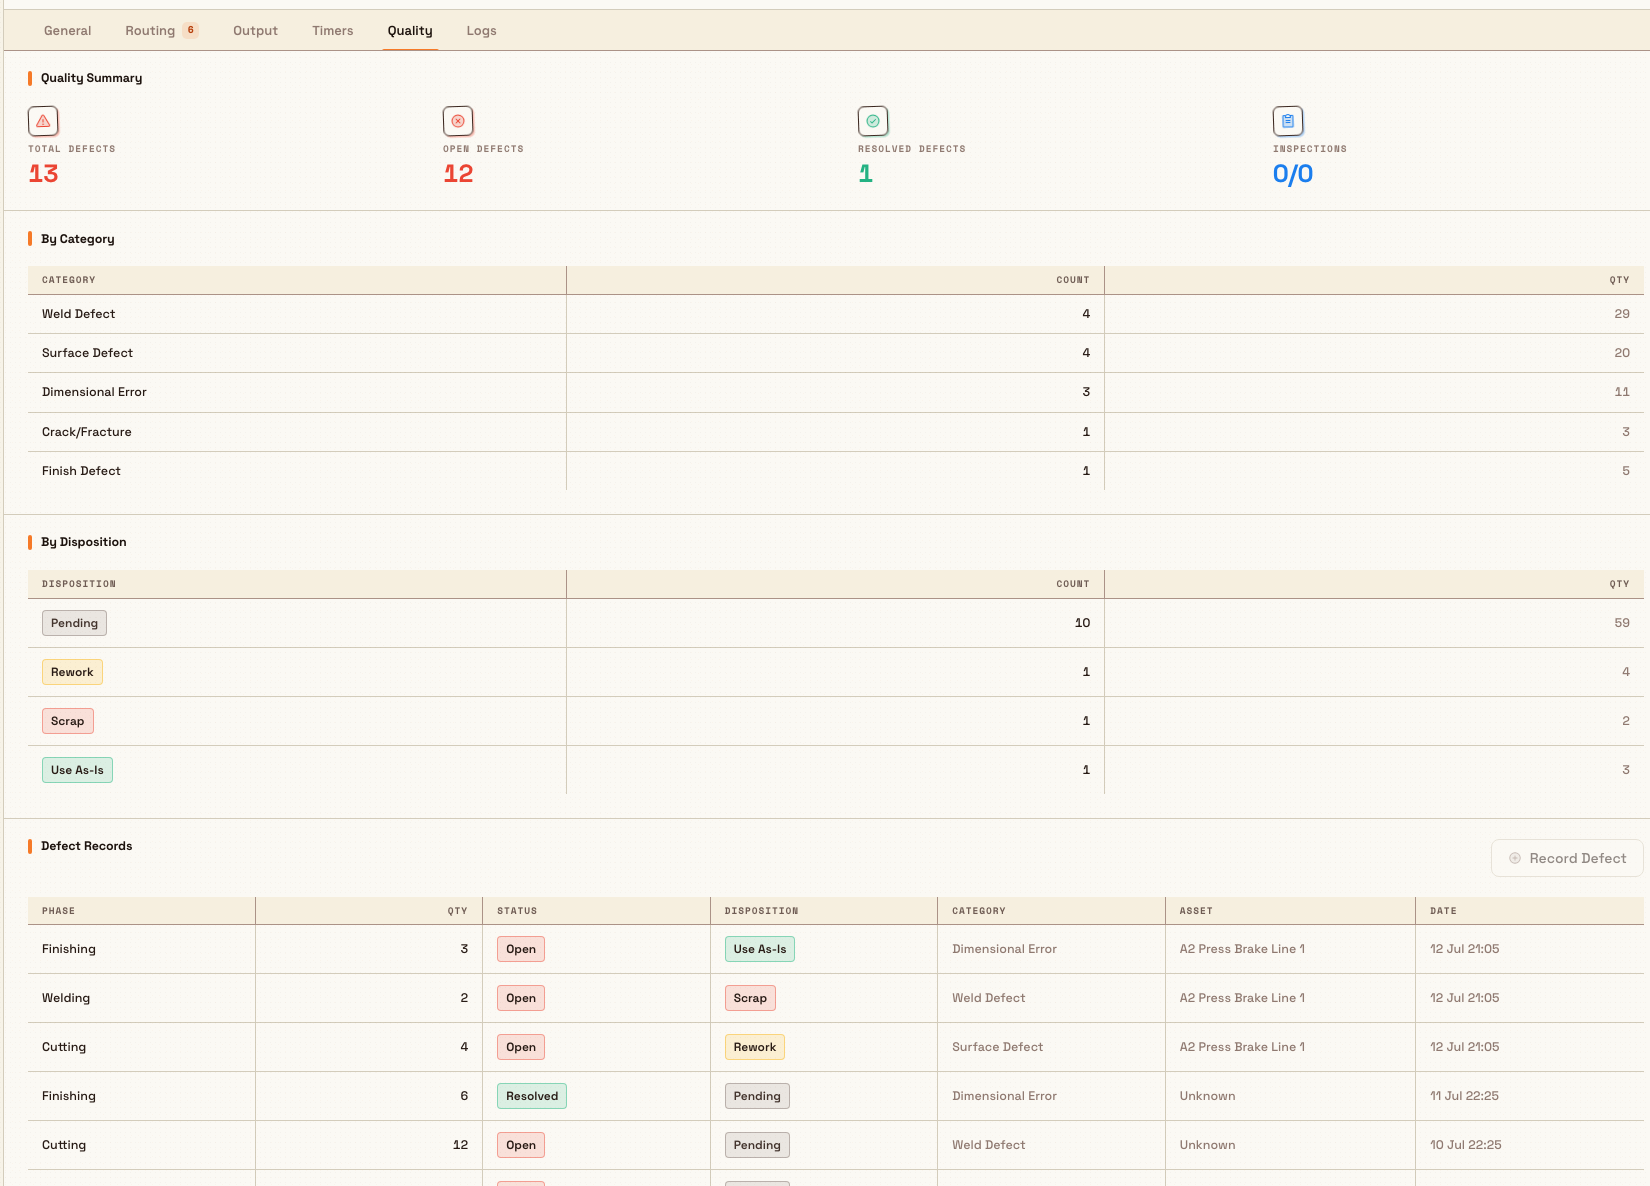Click the Use As-Is badge in By Disposition table
Viewport: 1650px width, 1186px height.
[x=77, y=770]
